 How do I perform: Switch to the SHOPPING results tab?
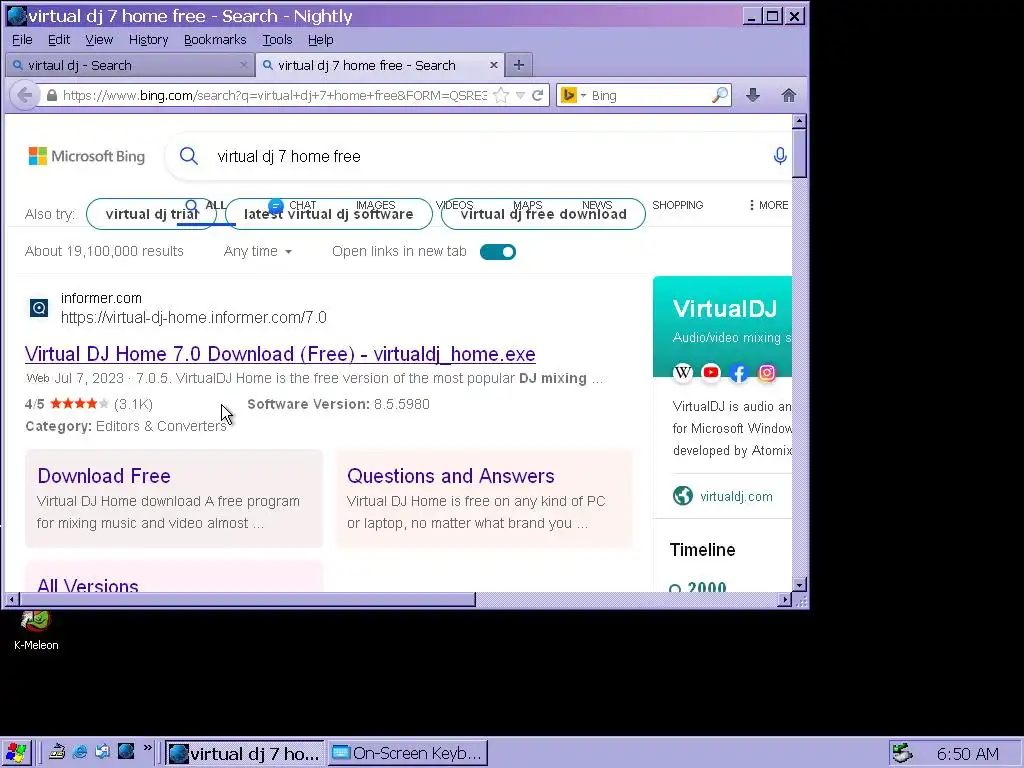677,205
